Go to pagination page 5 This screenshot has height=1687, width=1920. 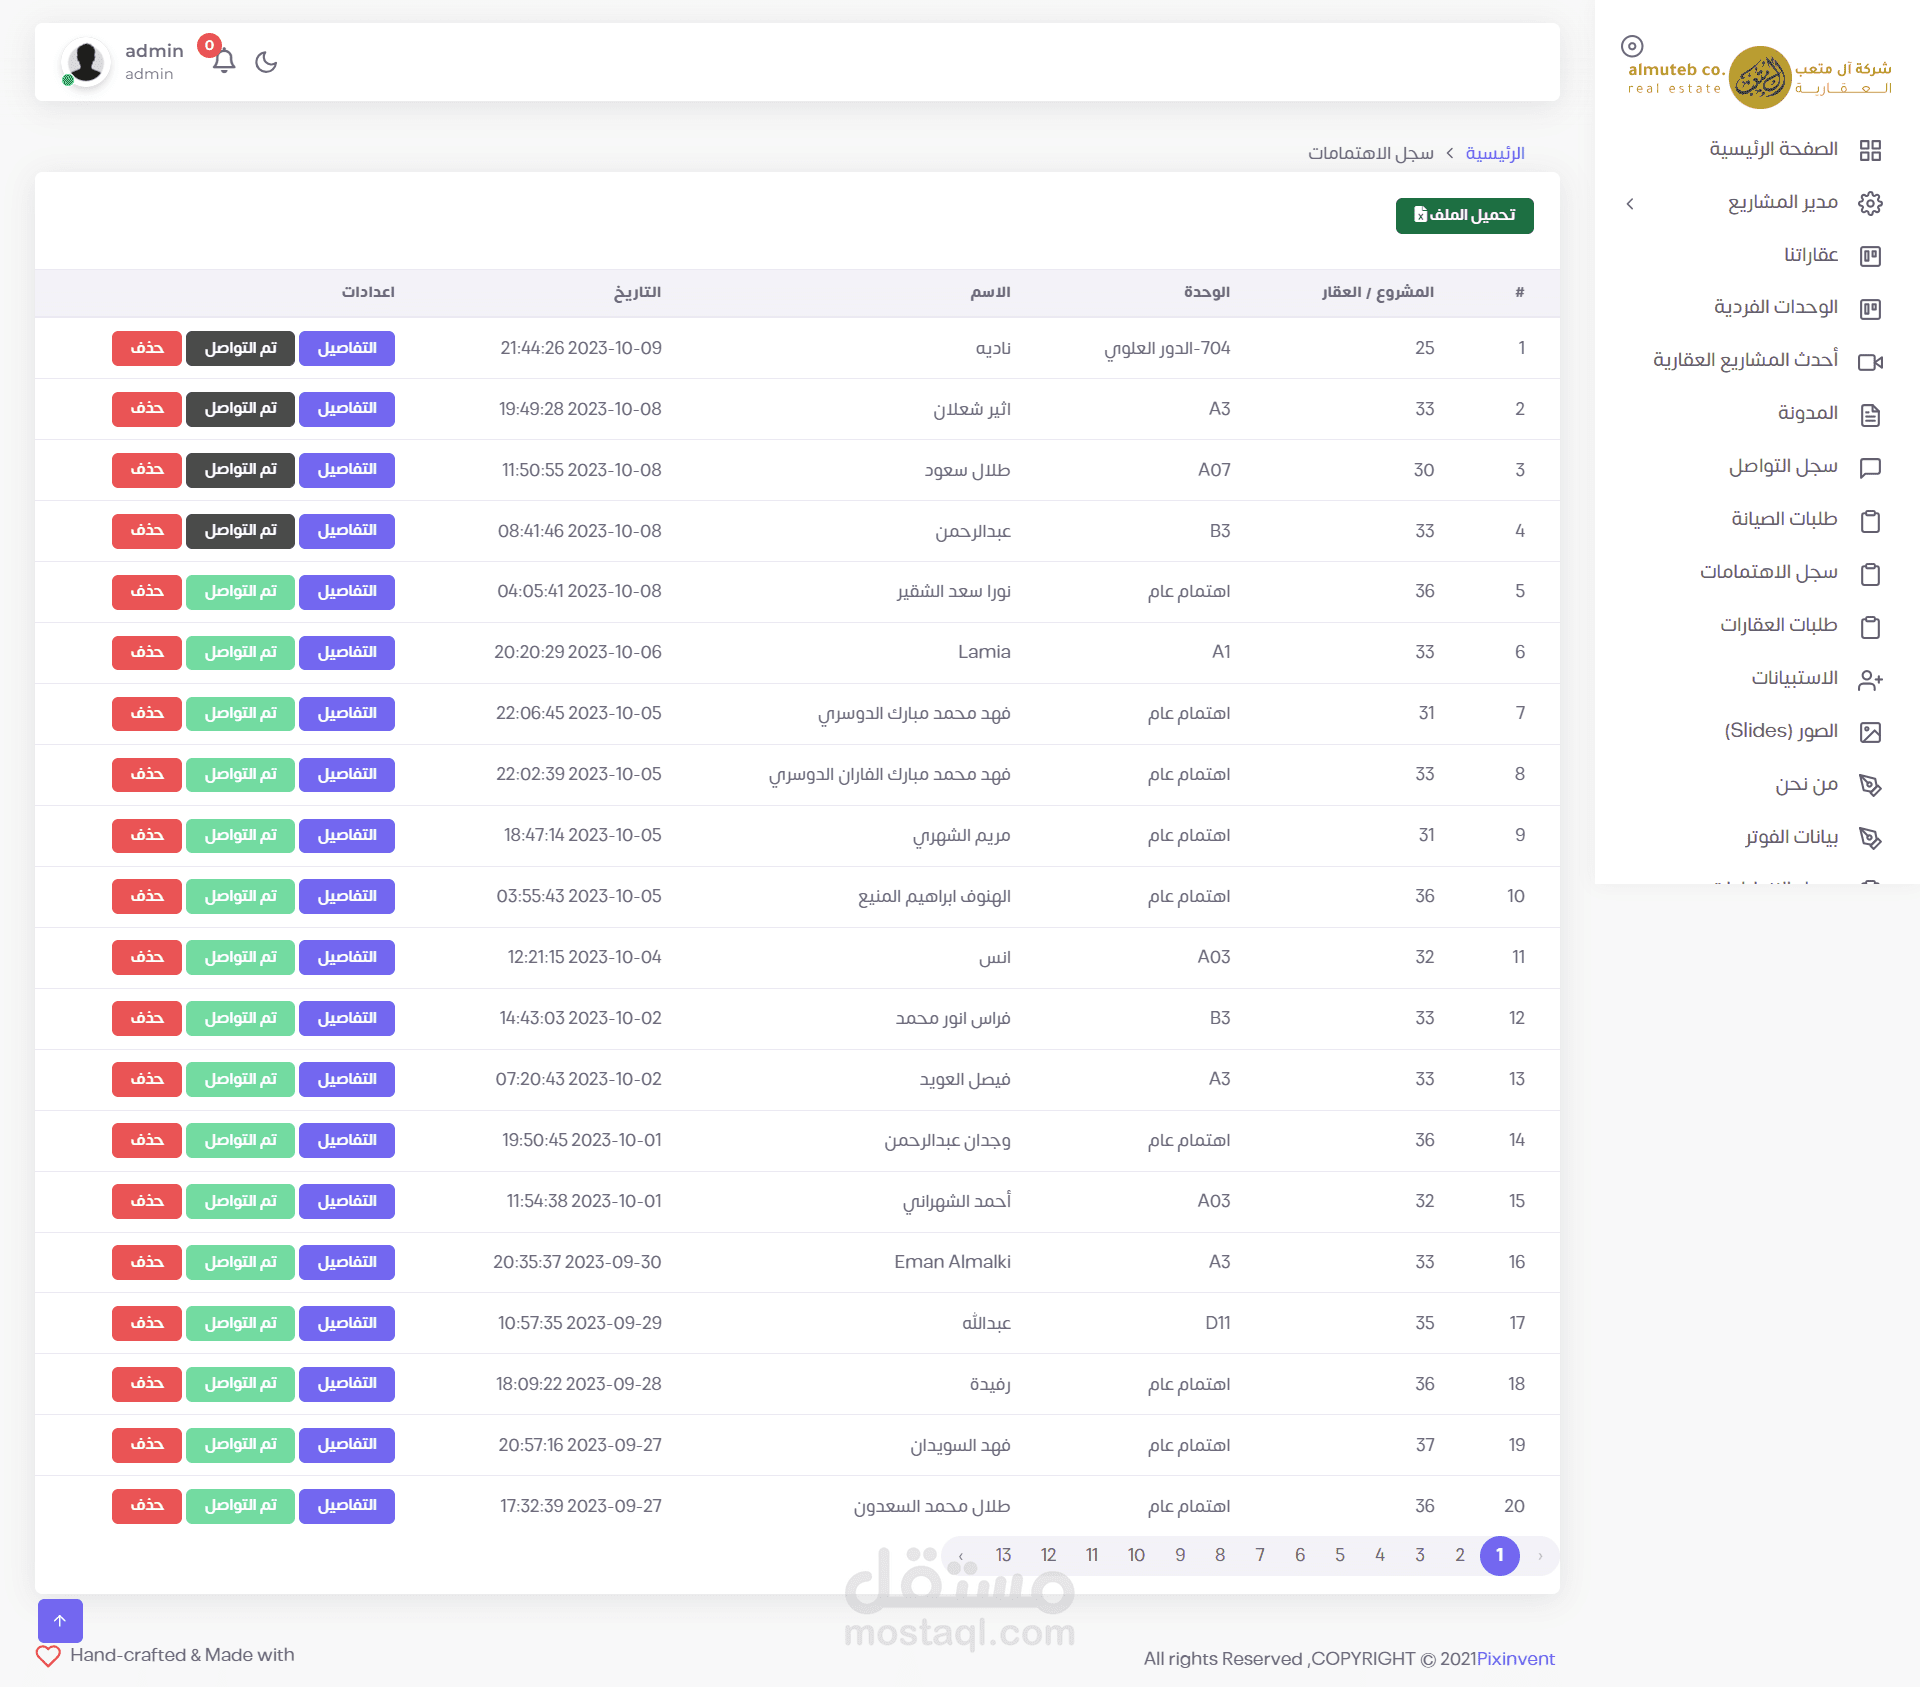pyautogui.click(x=1340, y=1555)
